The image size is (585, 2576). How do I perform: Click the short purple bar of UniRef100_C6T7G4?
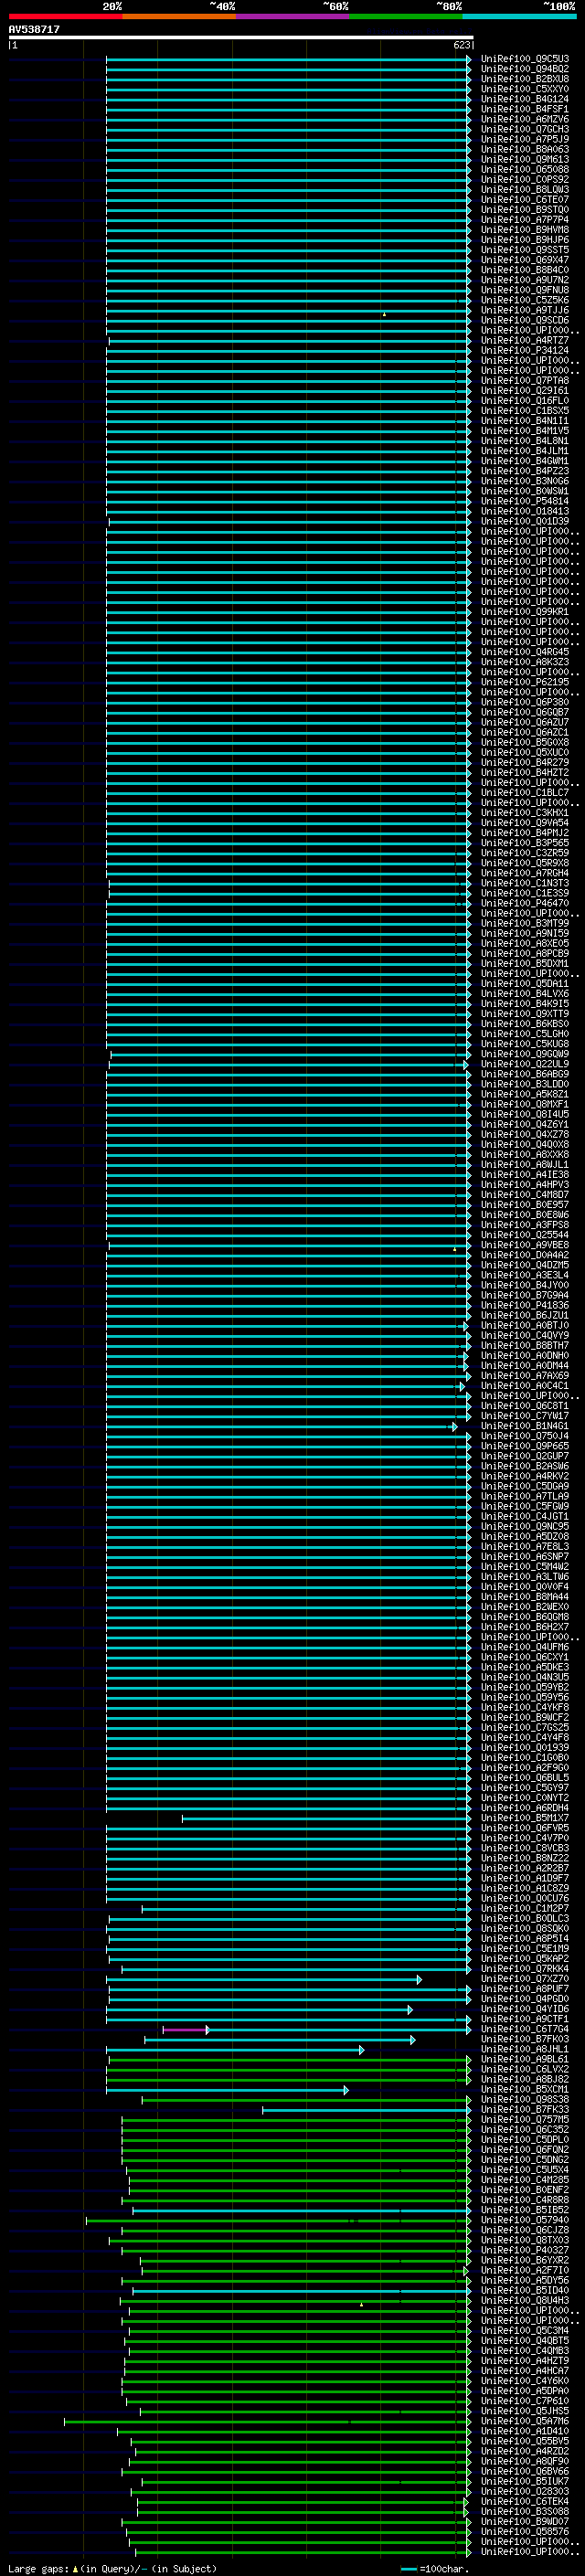coord(186,2030)
